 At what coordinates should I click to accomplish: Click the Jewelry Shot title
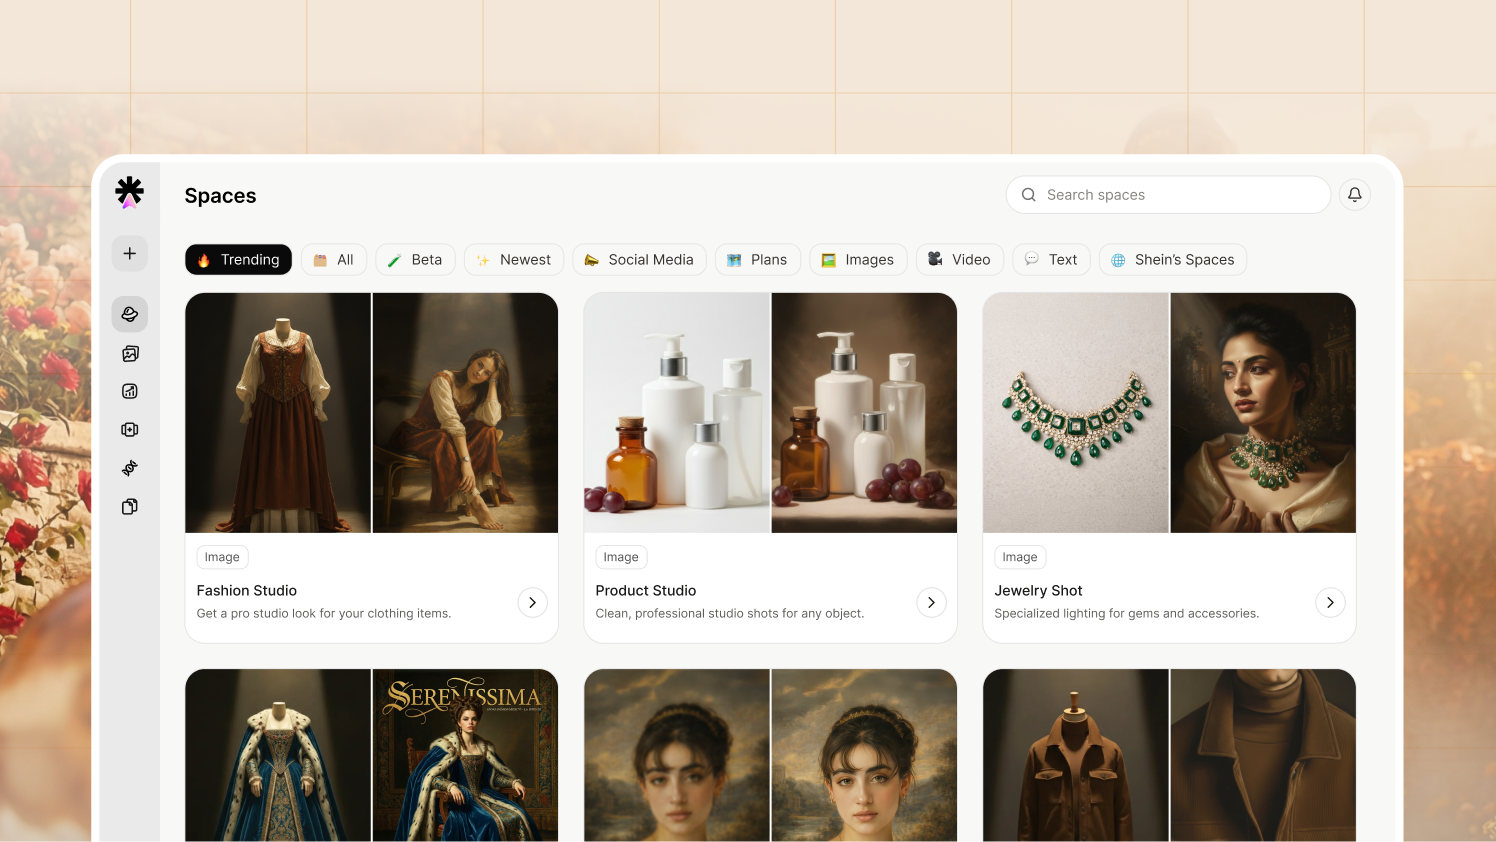coord(1038,591)
